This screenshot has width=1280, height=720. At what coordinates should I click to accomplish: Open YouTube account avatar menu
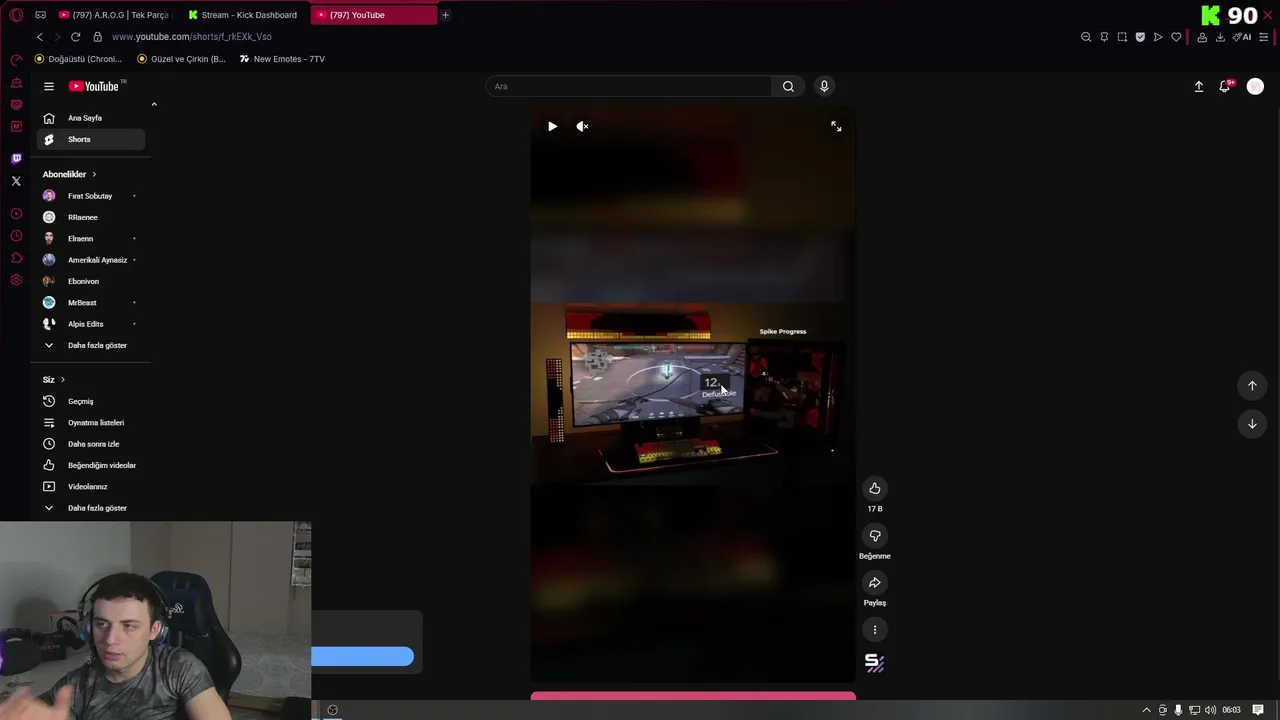pyautogui.click(x=1255, y=86)
